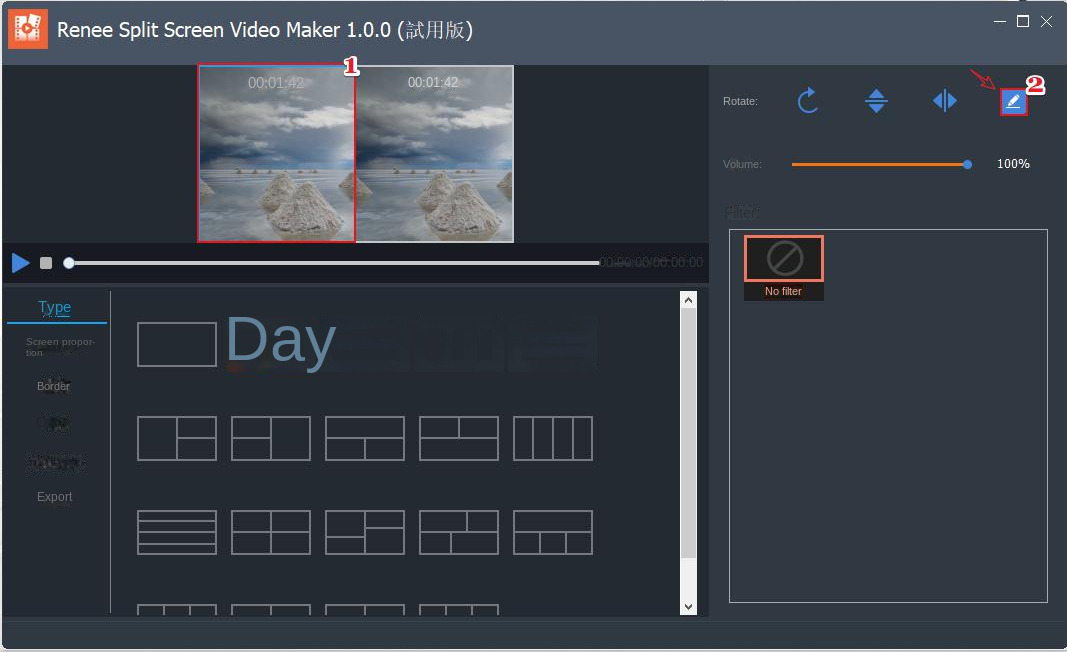Select the right video clip in preview

(435, 153)
